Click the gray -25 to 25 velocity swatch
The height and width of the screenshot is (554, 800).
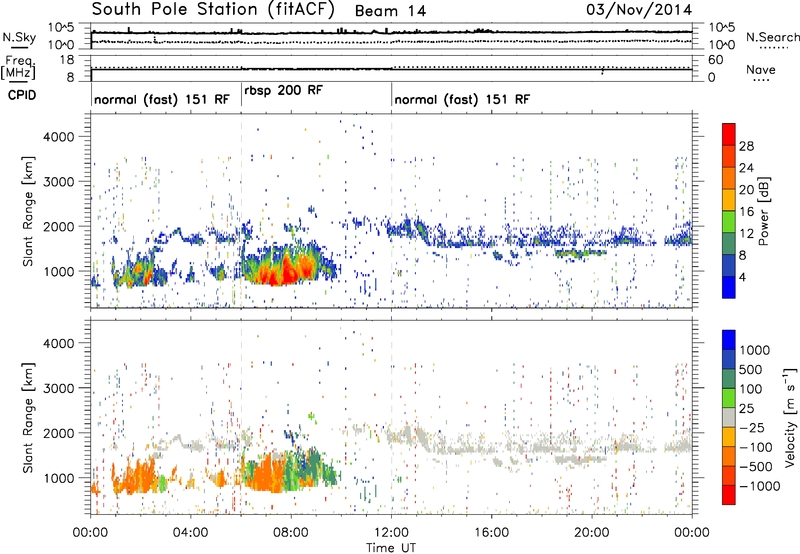729,418
